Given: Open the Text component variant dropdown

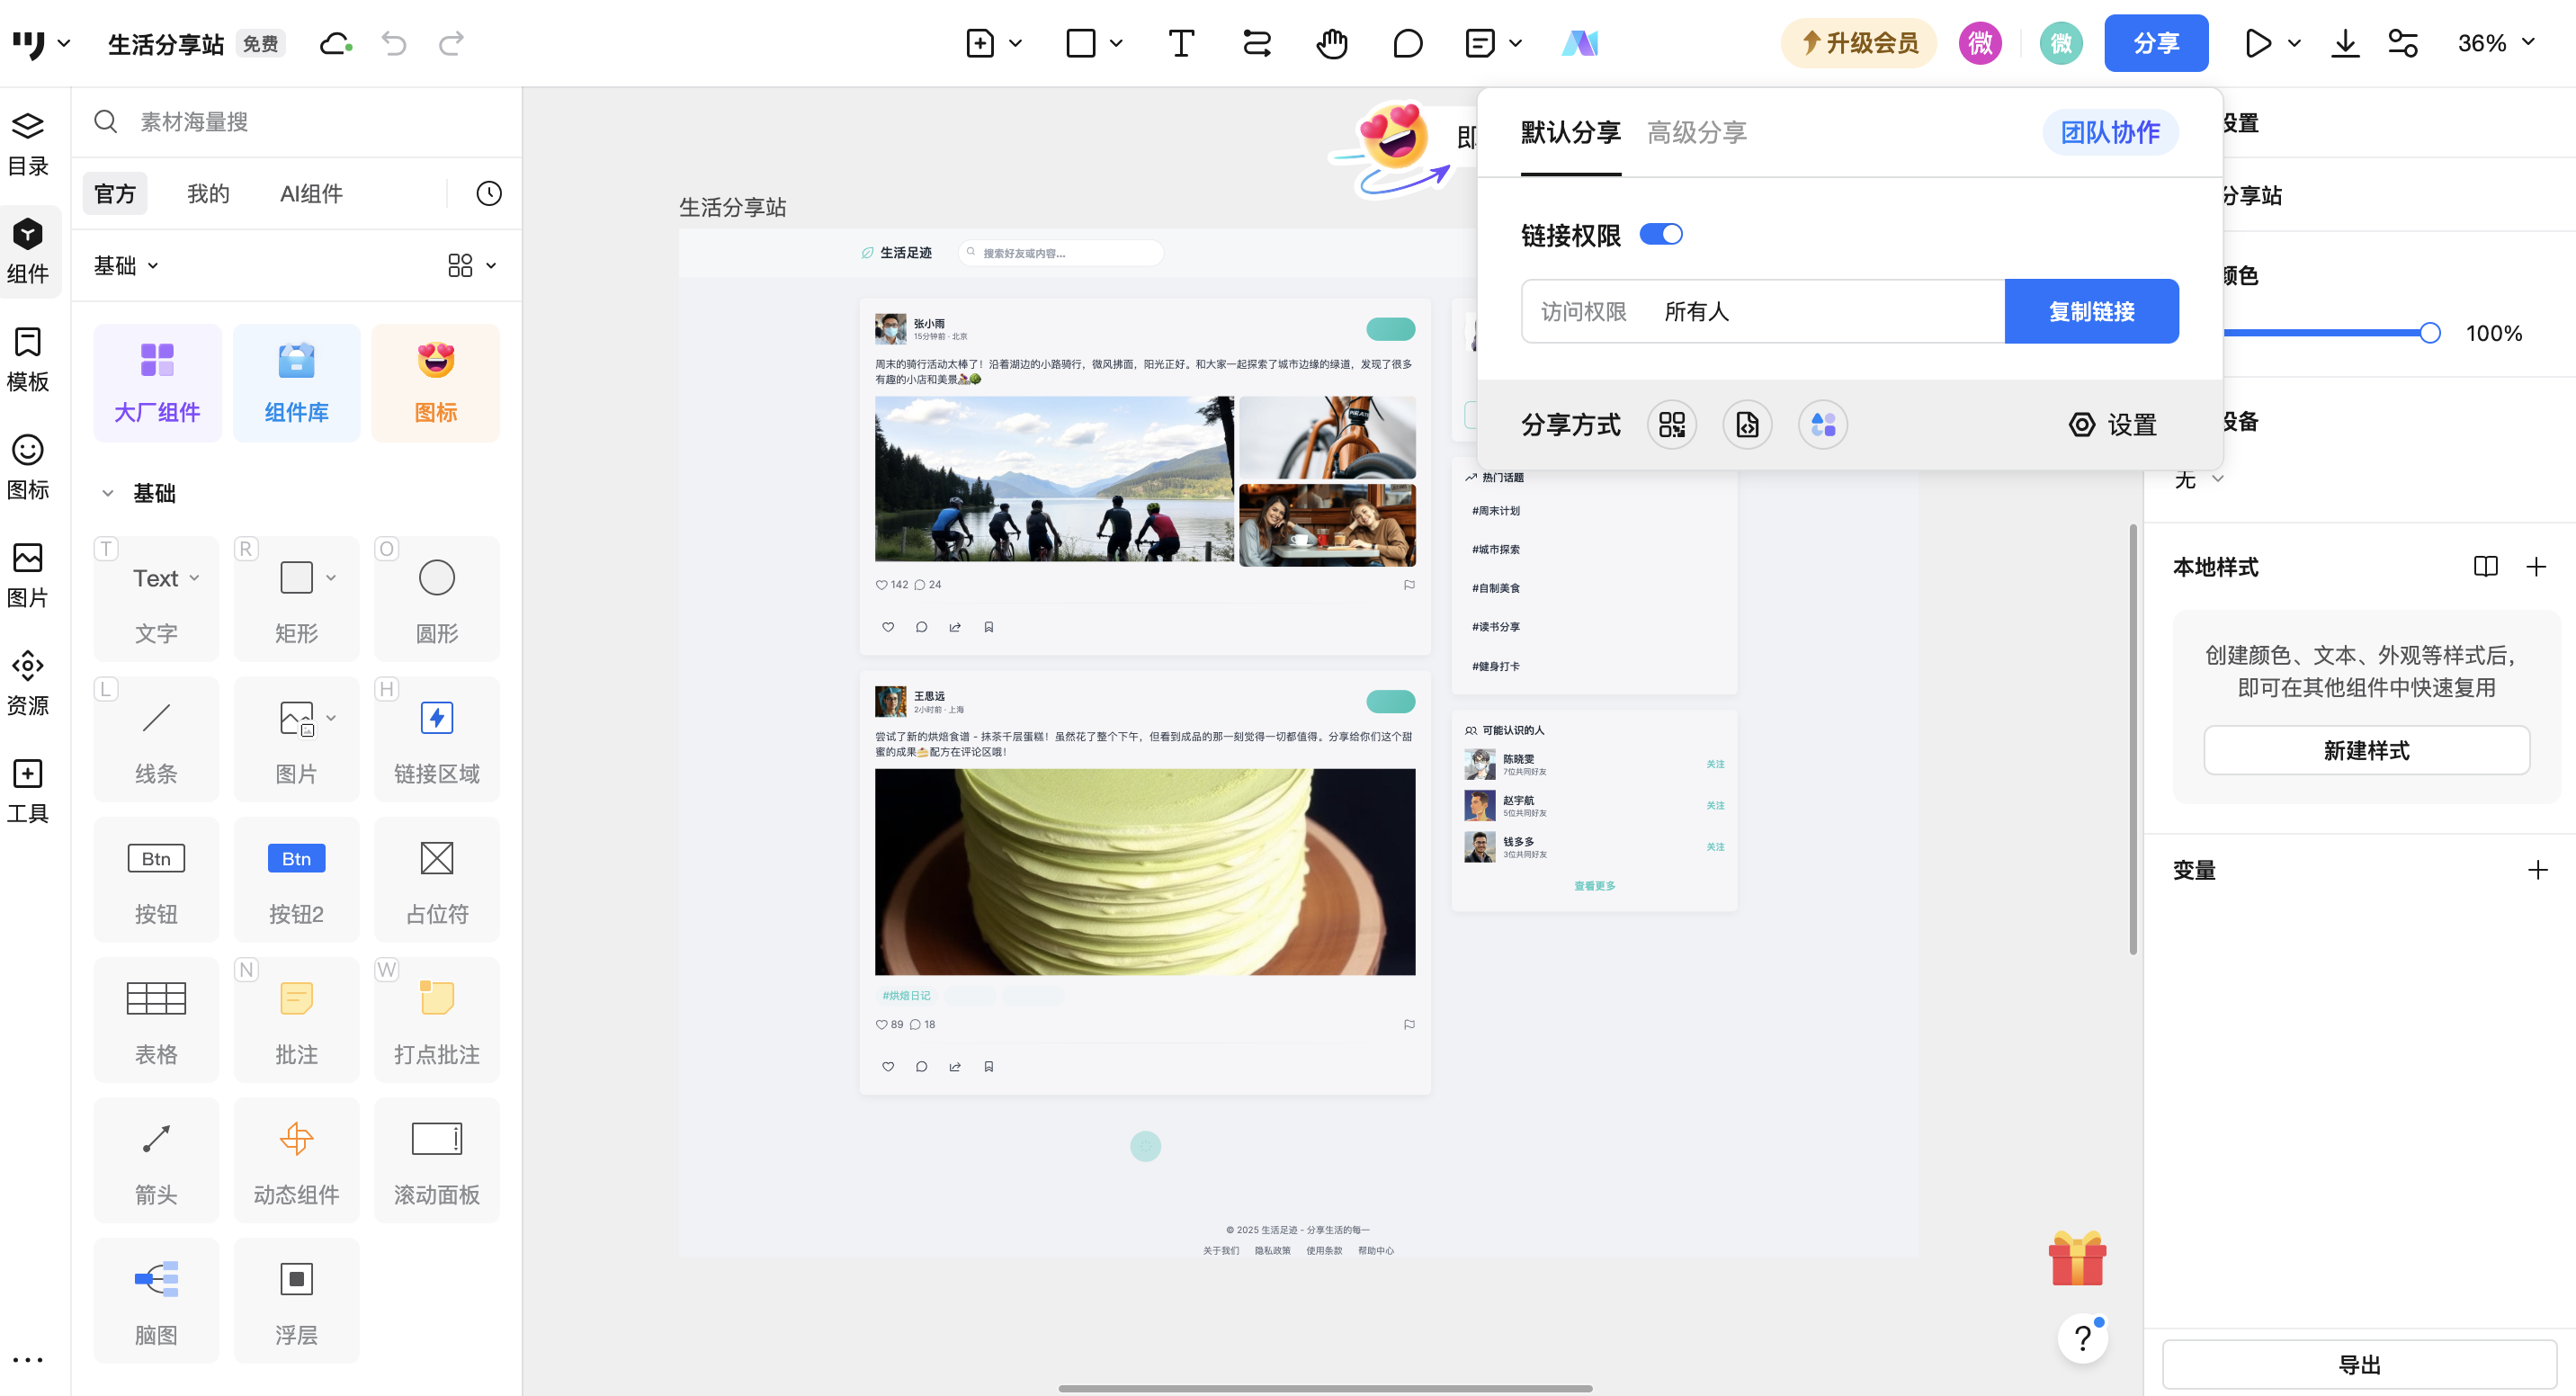Looking at the screenshot, I should 195,578.
